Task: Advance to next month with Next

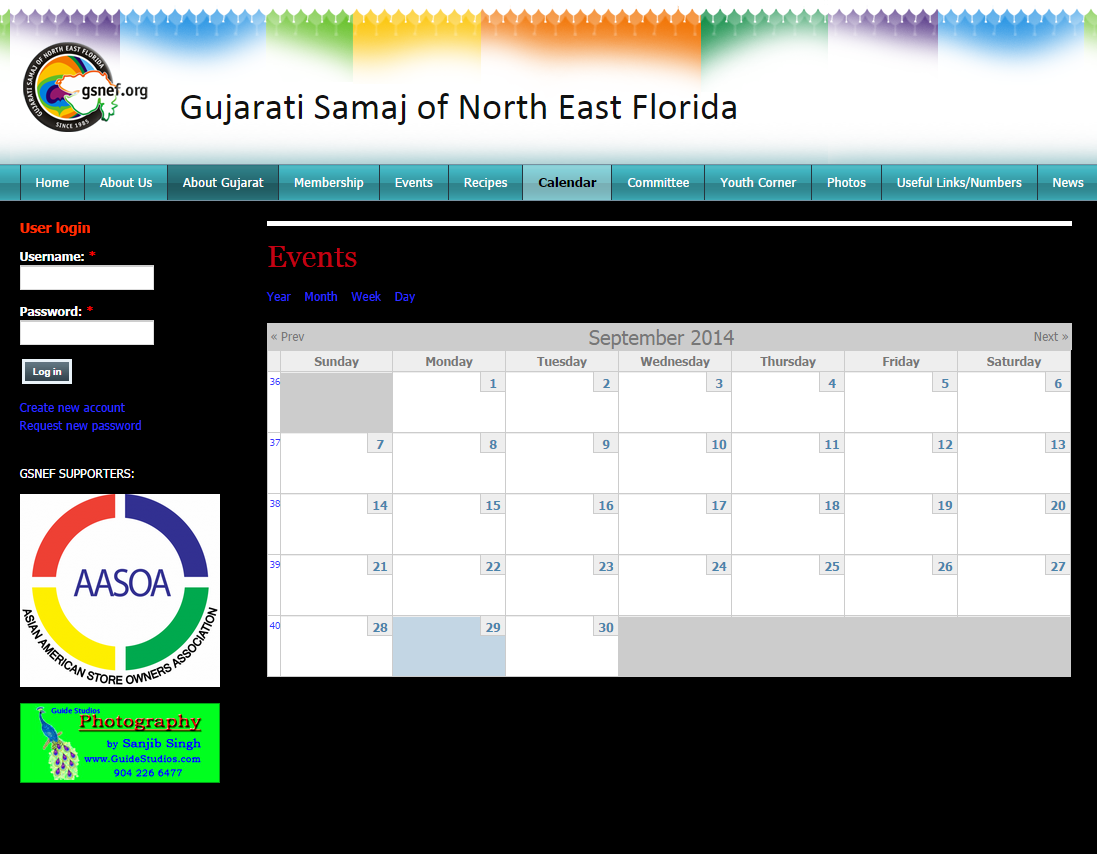Action: pyautogui.click(x=1050, y=337)
